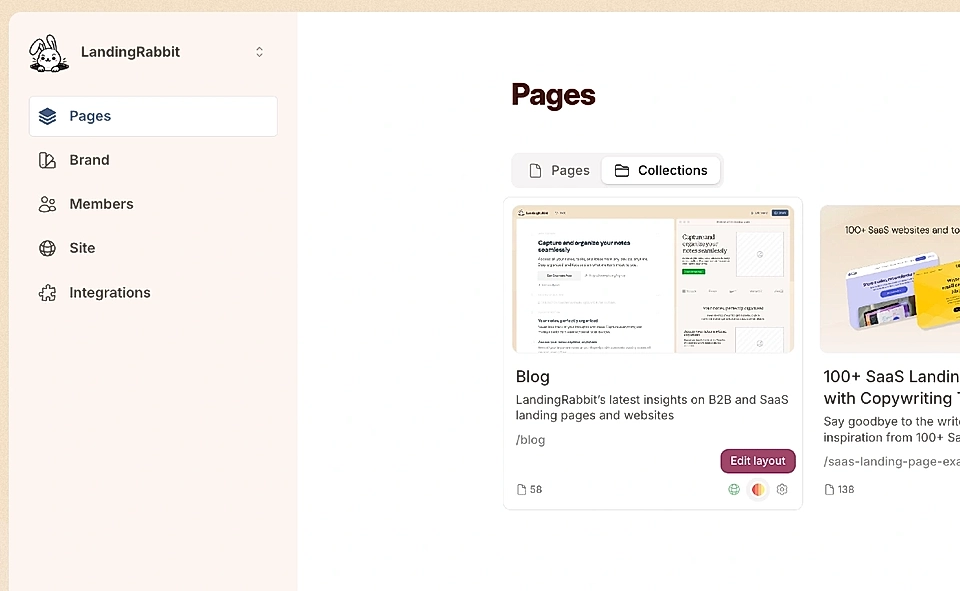Switch to the Collections tab
Viewport: 960px width, 591px height.
coord(661,170)
